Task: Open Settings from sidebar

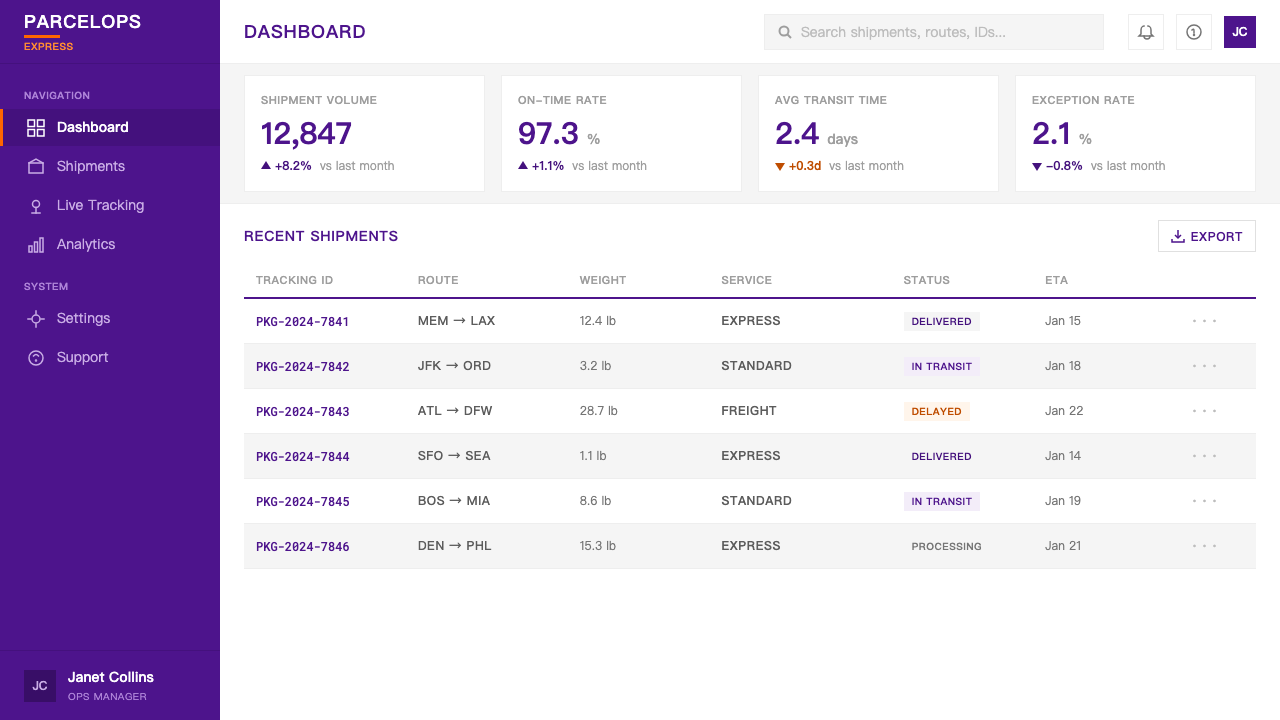Action: (110, 319)
